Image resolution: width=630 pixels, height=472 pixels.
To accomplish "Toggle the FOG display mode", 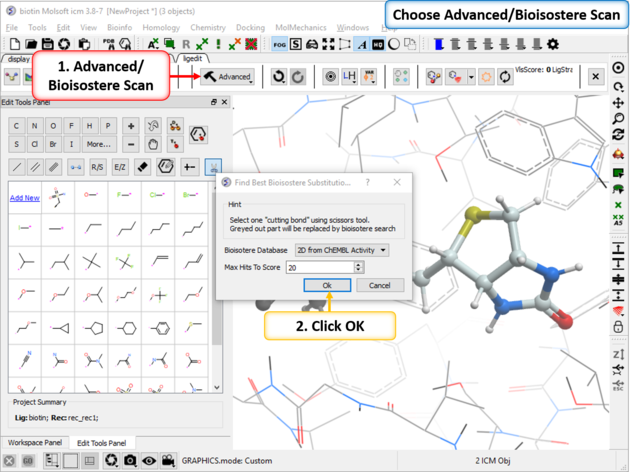I will (279, 45).
